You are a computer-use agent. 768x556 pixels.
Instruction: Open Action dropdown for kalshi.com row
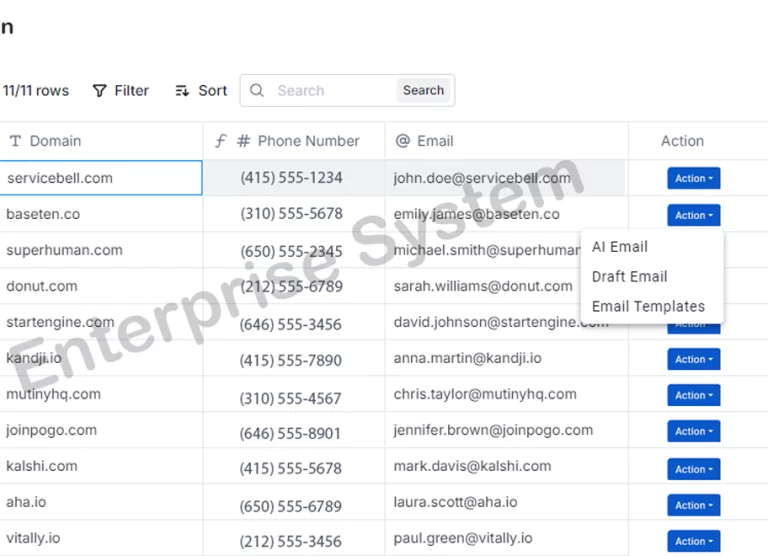click(694, 469)
